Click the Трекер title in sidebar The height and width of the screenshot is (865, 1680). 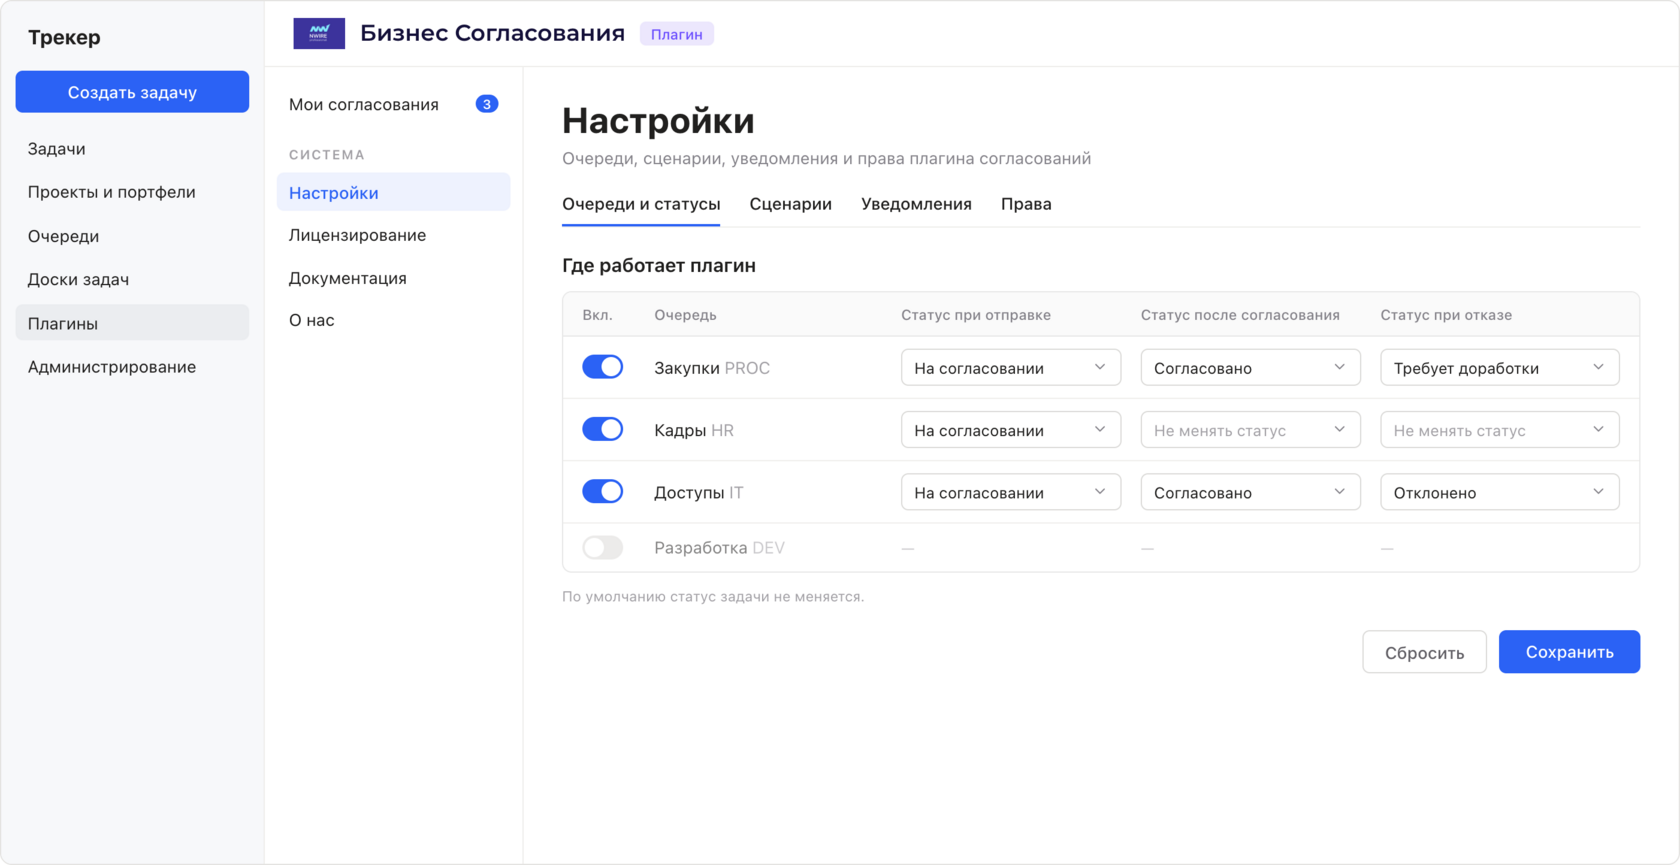click(64, 37)
